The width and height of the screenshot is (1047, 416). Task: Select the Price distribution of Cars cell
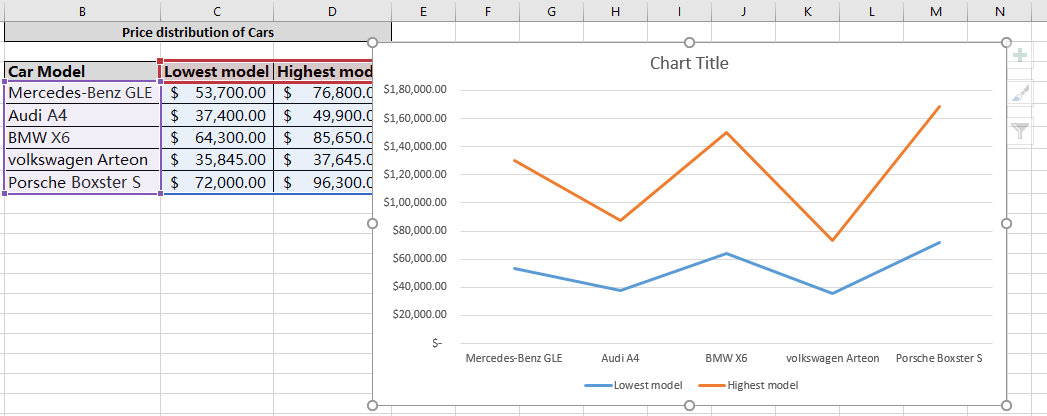coord(198,32)
